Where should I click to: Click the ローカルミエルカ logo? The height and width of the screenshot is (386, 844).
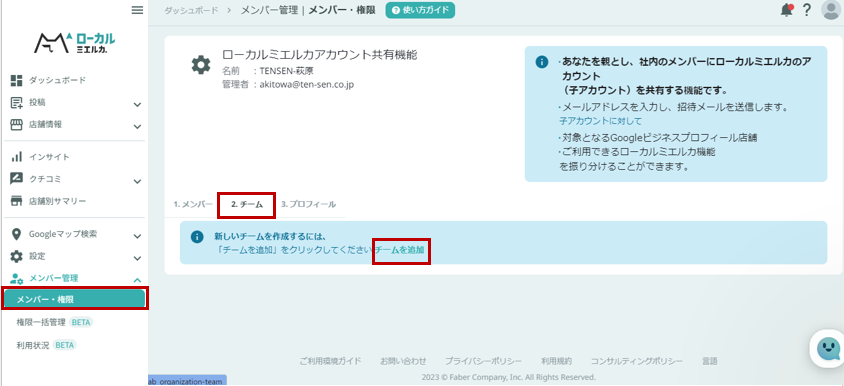[74, 43]
